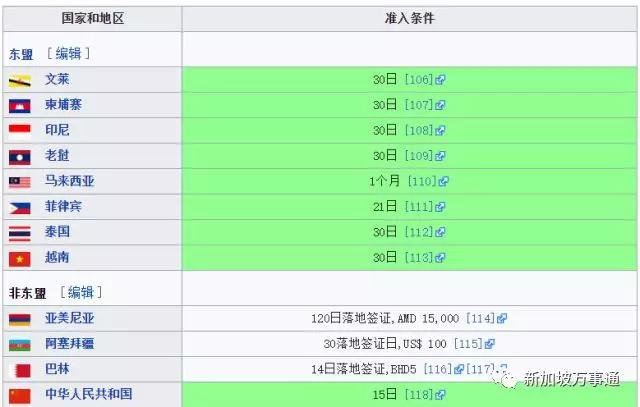Open the 中华人民共和国 country link
This screenshot has height=407, width=640.
(89, 394)
